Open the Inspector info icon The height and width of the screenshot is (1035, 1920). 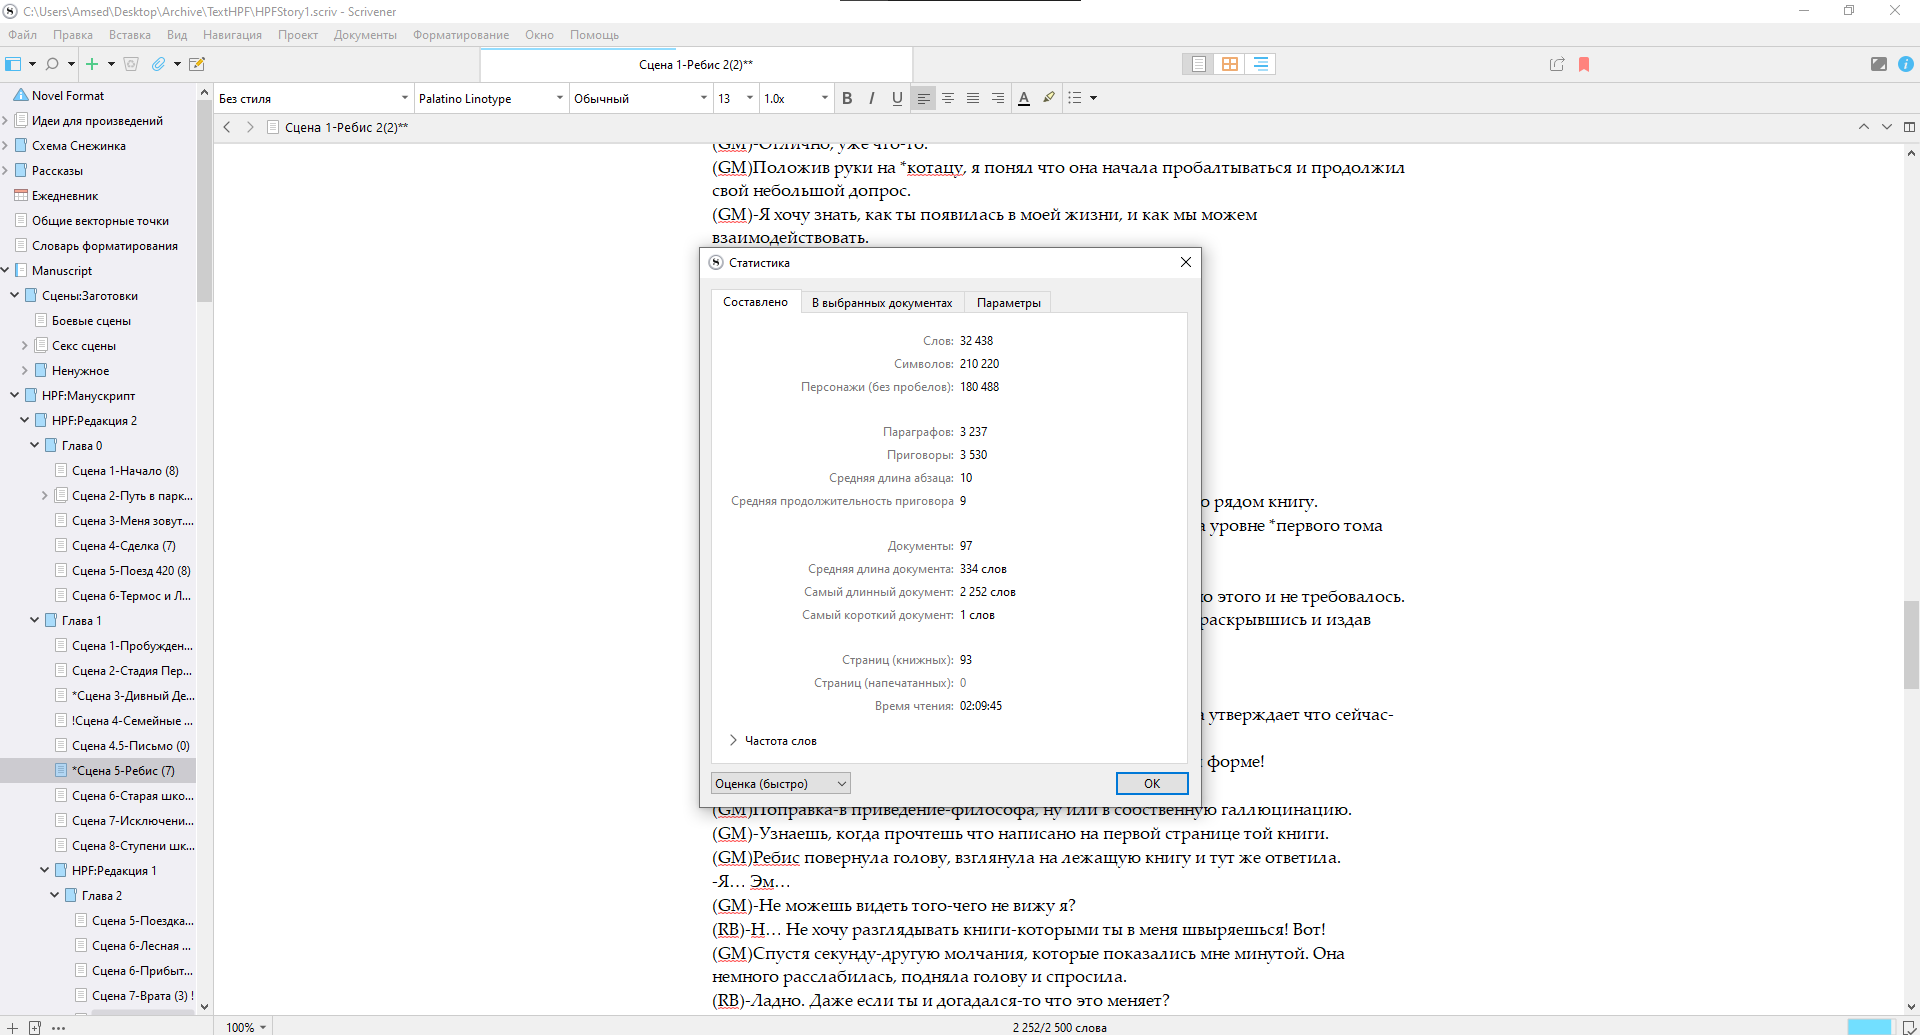coord(1906,64)
